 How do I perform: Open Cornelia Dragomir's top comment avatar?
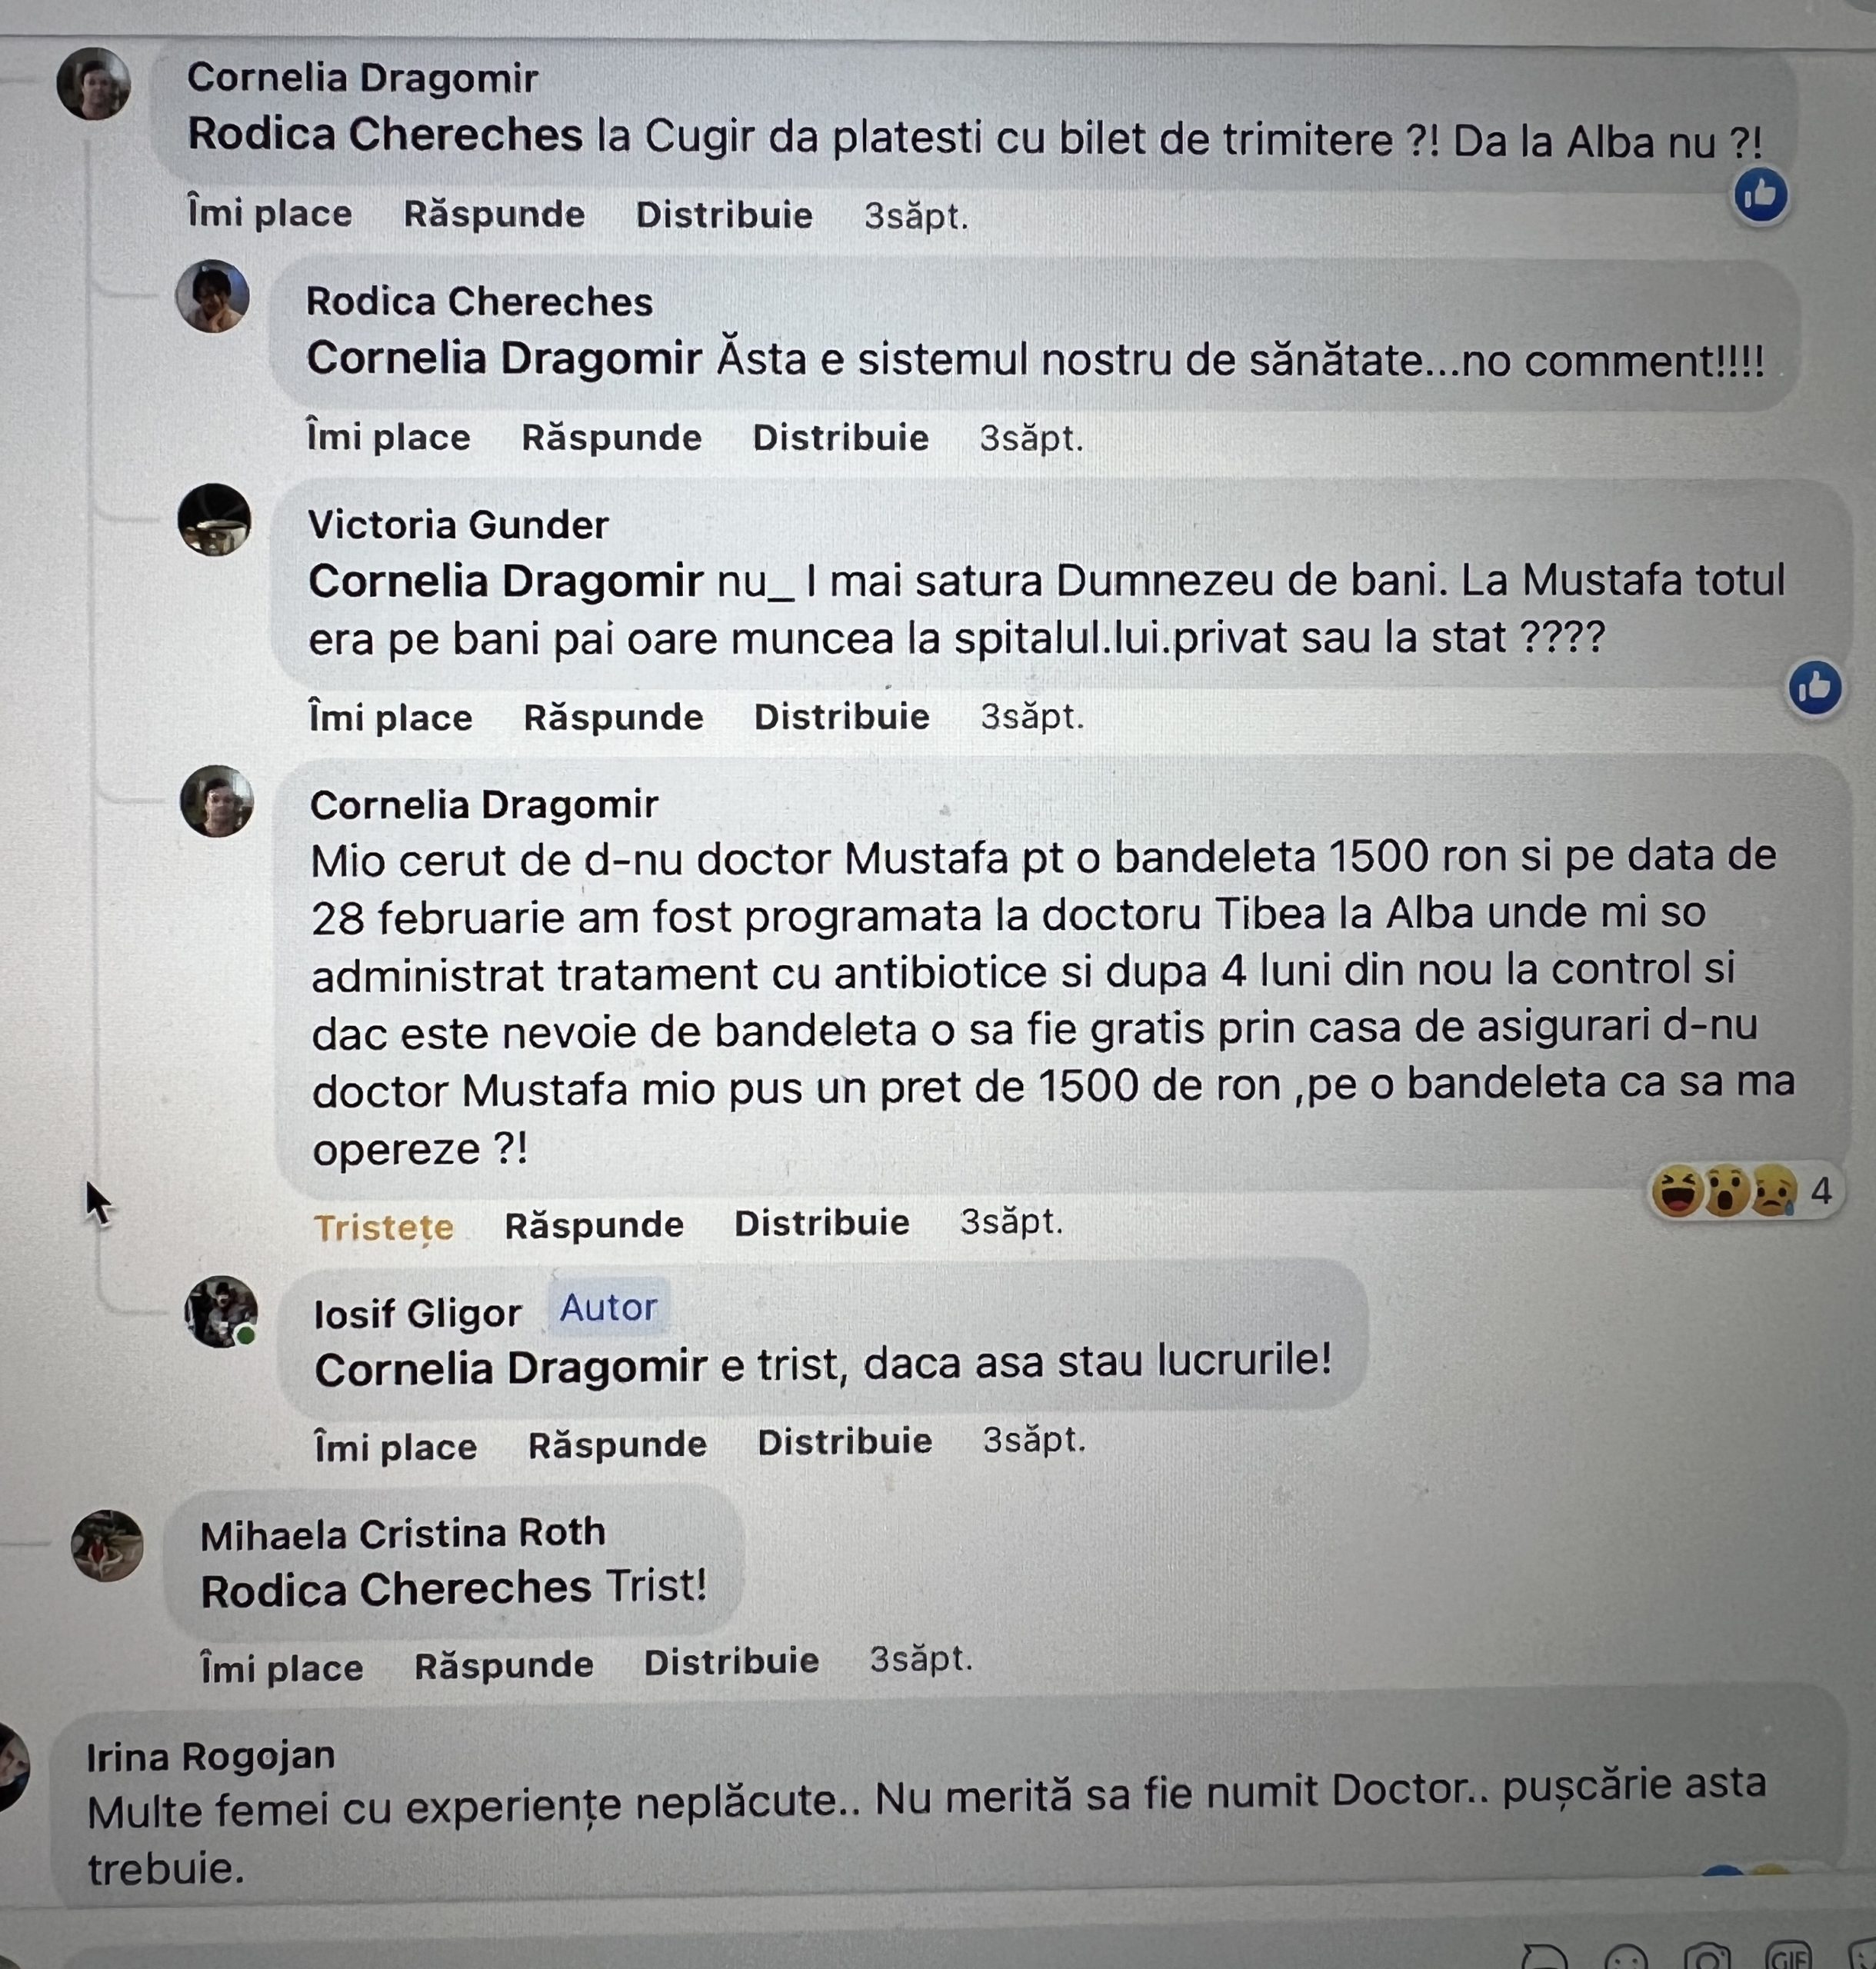pos(93,84)
